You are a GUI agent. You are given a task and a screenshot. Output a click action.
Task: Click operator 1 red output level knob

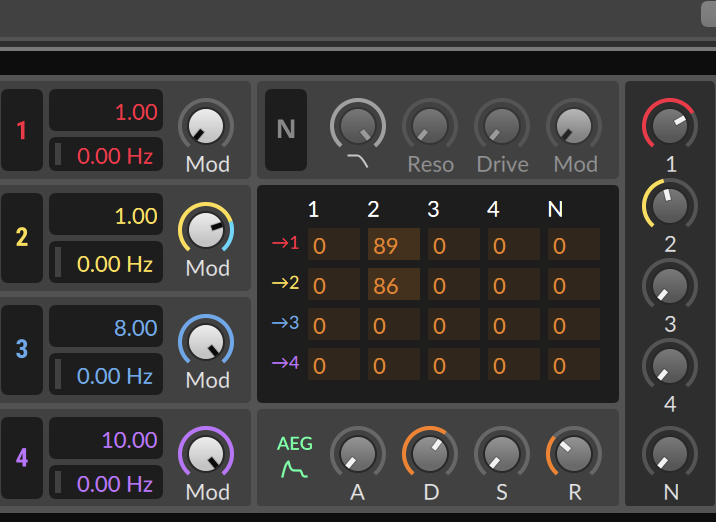pyautogui.click(x=670, y=126)
